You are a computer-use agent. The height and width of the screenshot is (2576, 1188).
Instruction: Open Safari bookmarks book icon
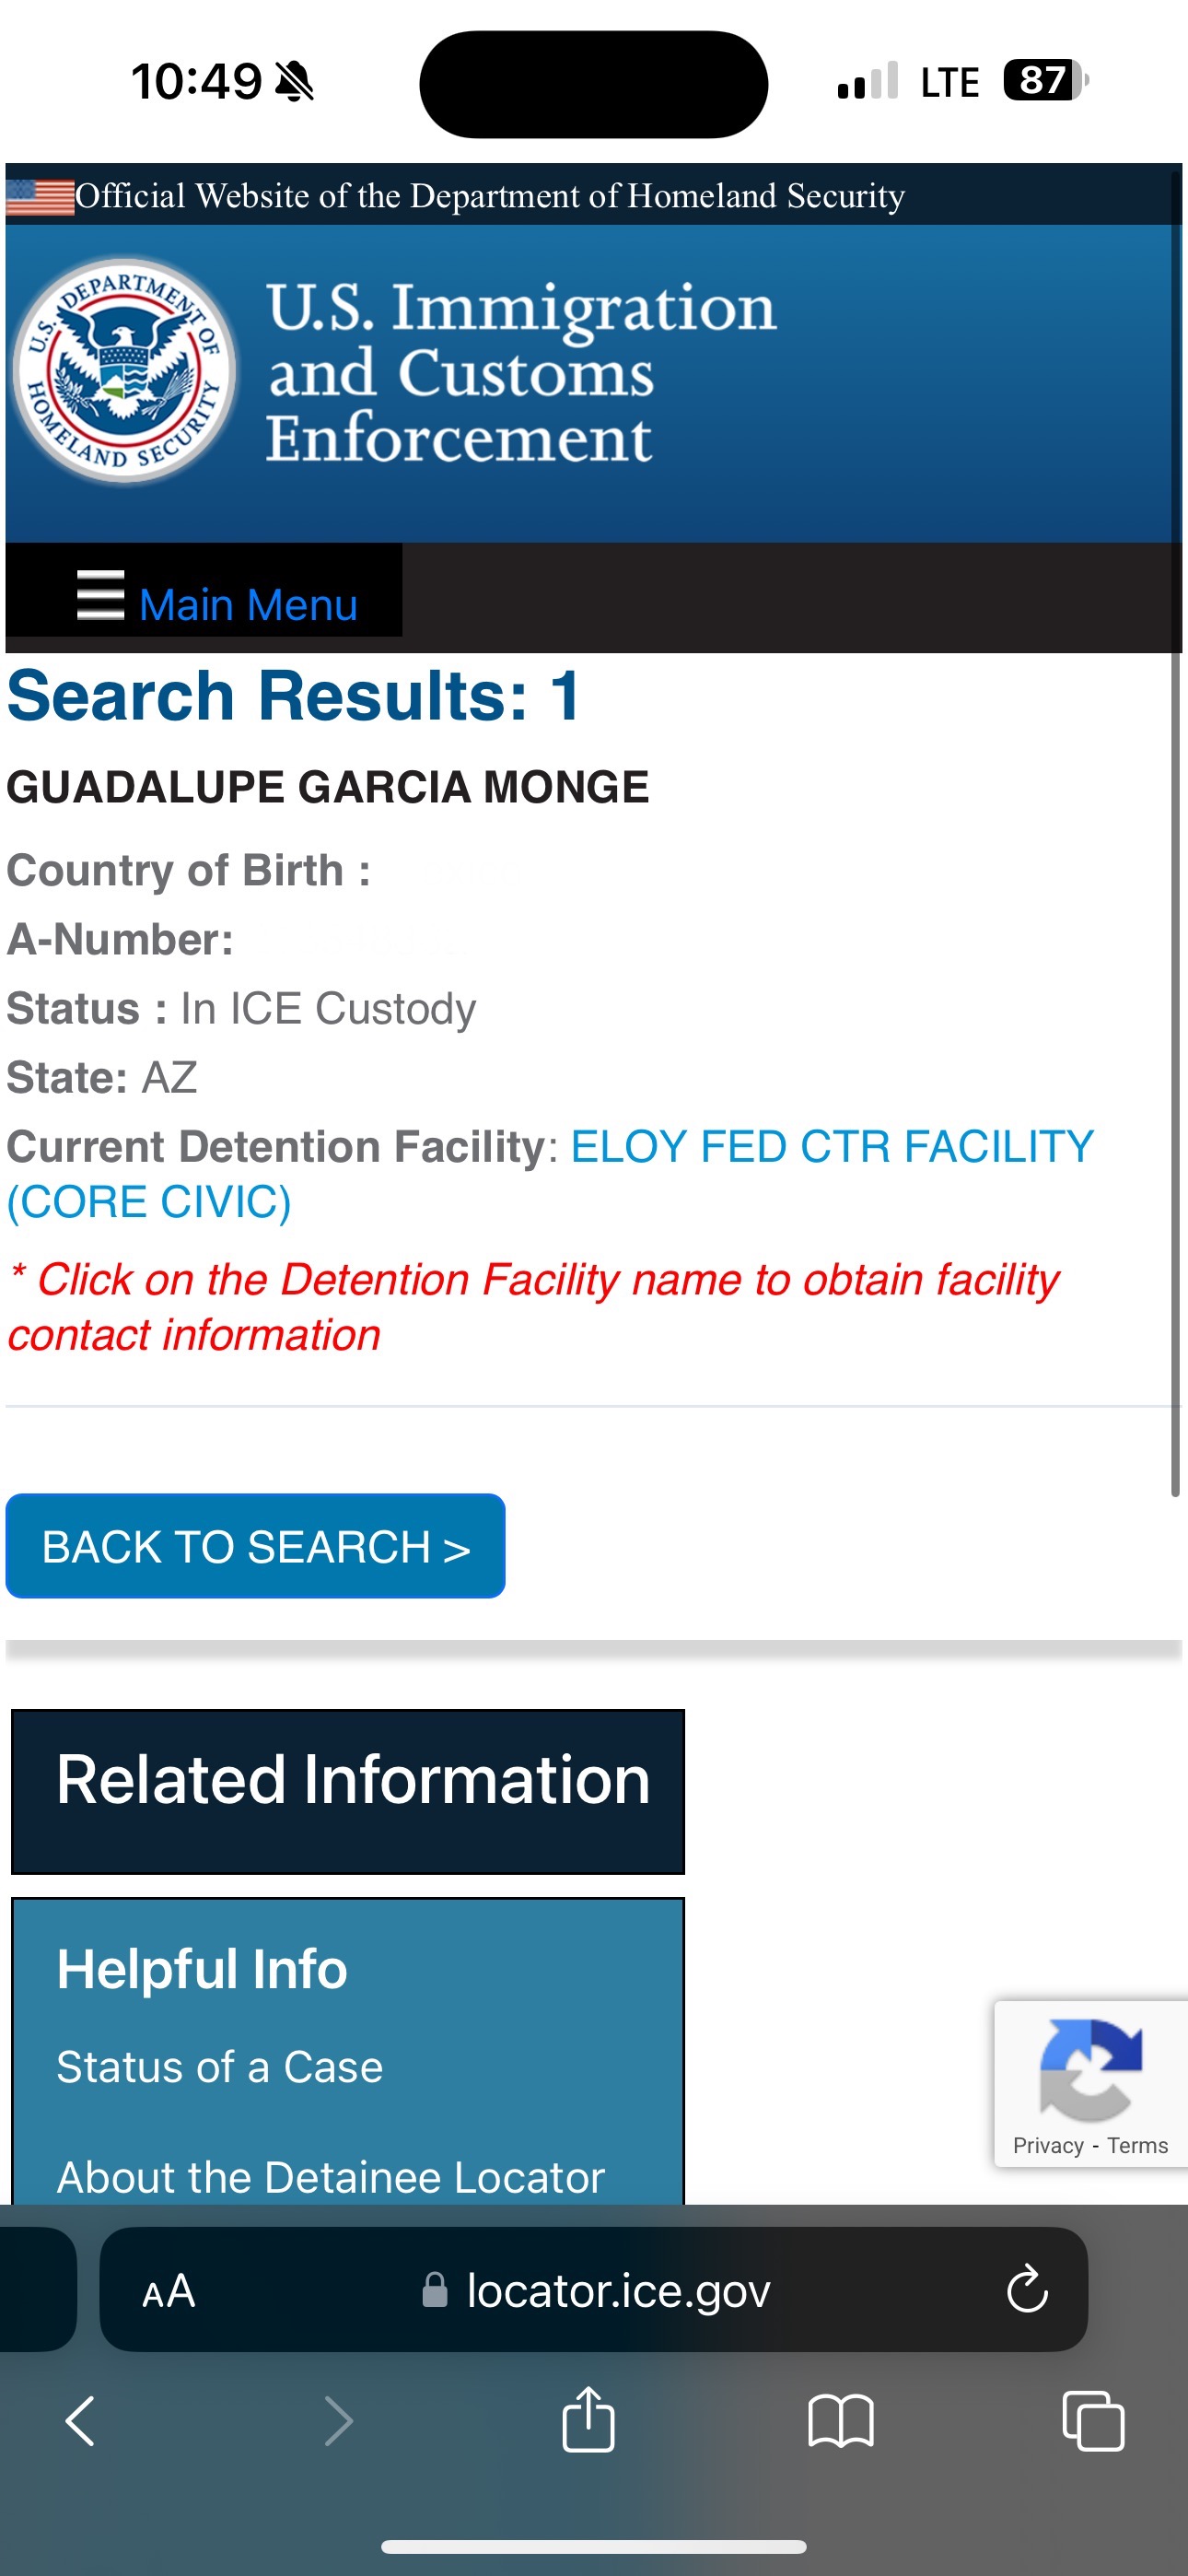[840, 2422]
